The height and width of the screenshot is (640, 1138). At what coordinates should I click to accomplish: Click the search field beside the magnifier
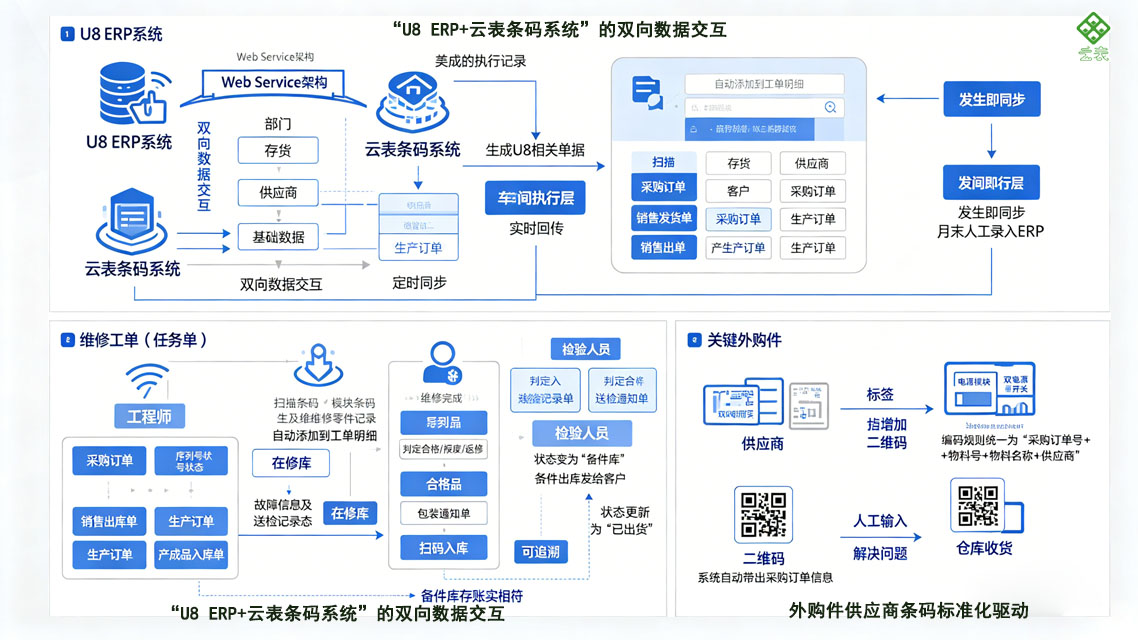(x=764, y=107)
